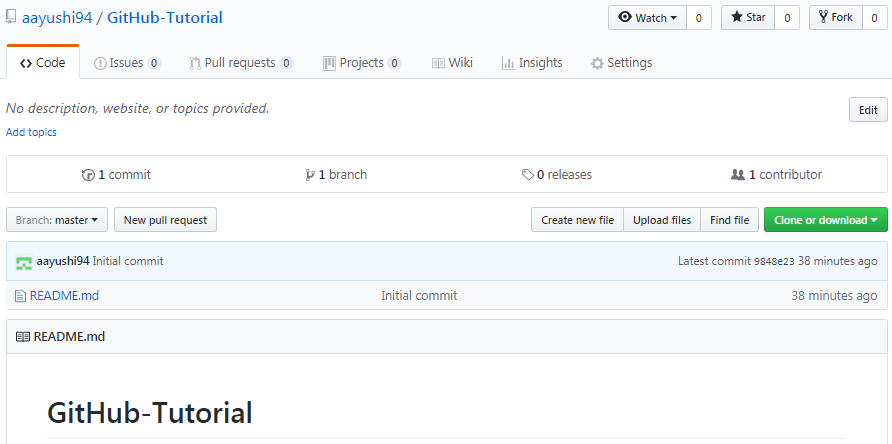This screenshot has height=444, width=892.
Task: Star the repository with the Star button
Action: point(748,18)
